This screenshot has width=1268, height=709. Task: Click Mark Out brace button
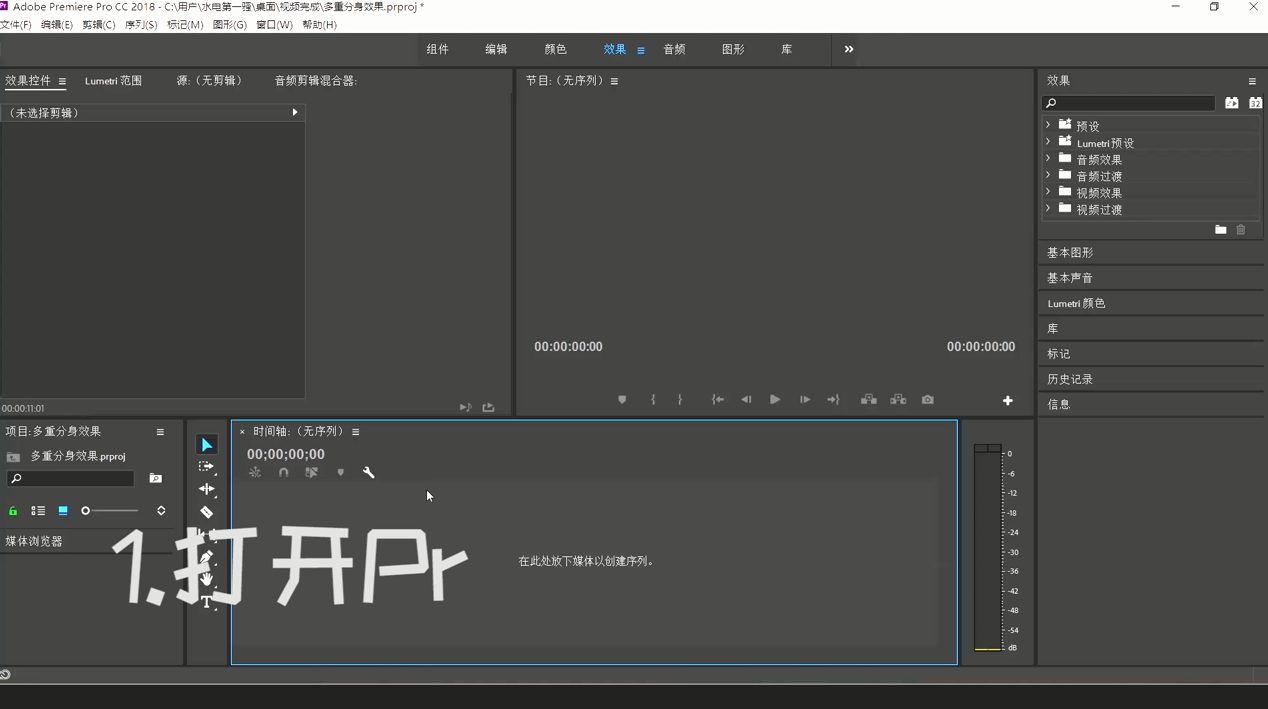click(x=680, y=400)
